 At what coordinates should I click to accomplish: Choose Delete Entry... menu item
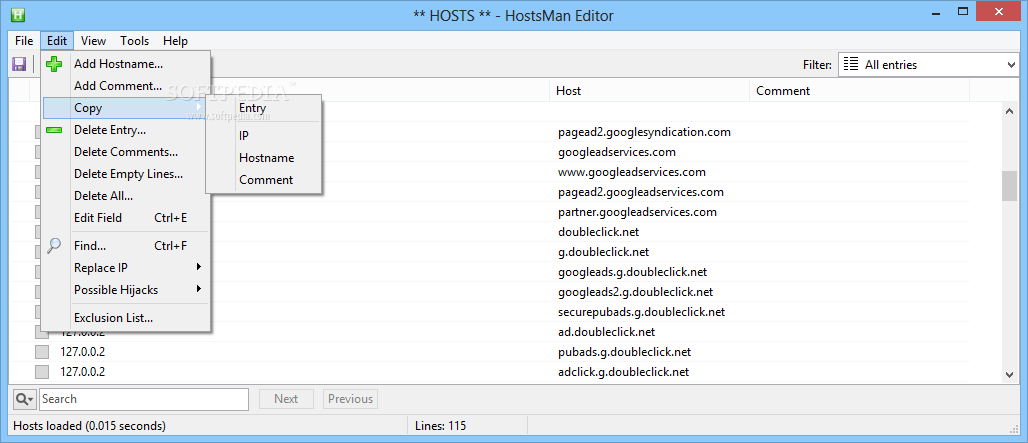click(125, 130)
